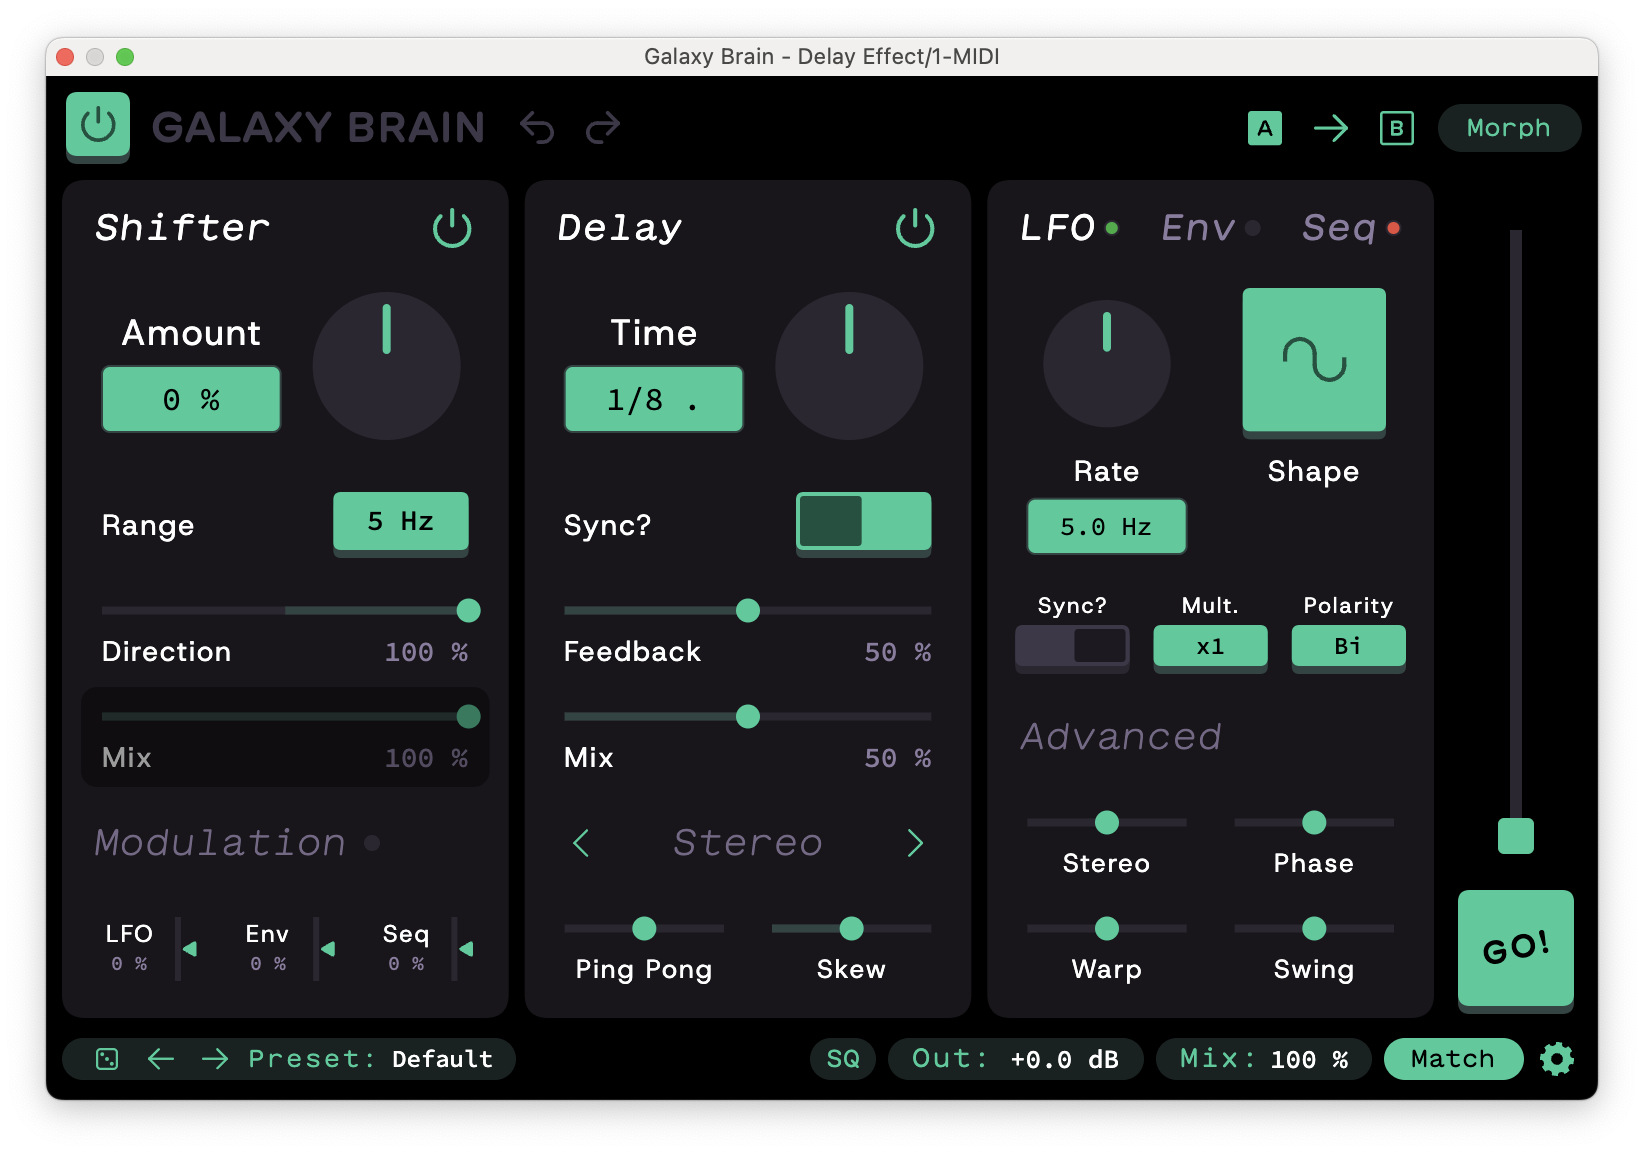This screenshot has height=1154, width=1644.
Task: Switch to the Seq modulator tab
Action: (1340, 228)
